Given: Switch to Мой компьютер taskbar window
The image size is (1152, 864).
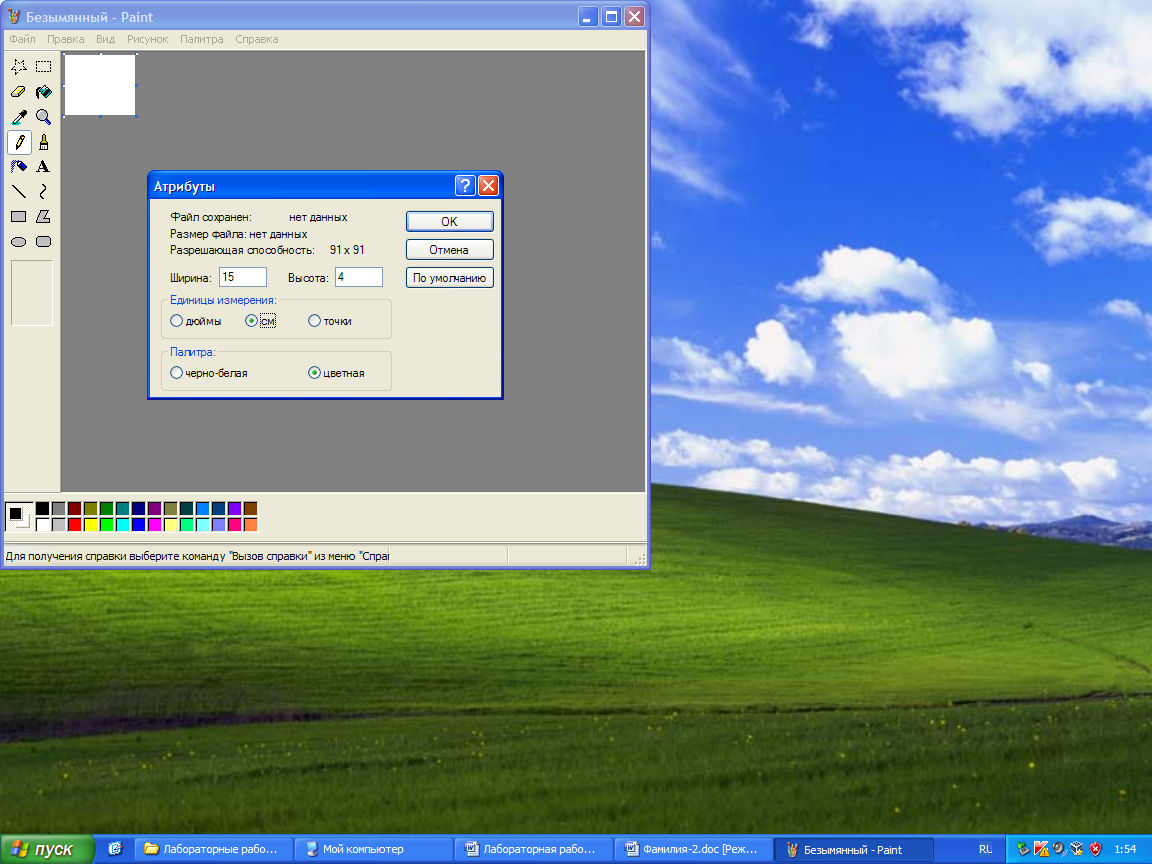Looking at the screenshot, I should 372,849.
